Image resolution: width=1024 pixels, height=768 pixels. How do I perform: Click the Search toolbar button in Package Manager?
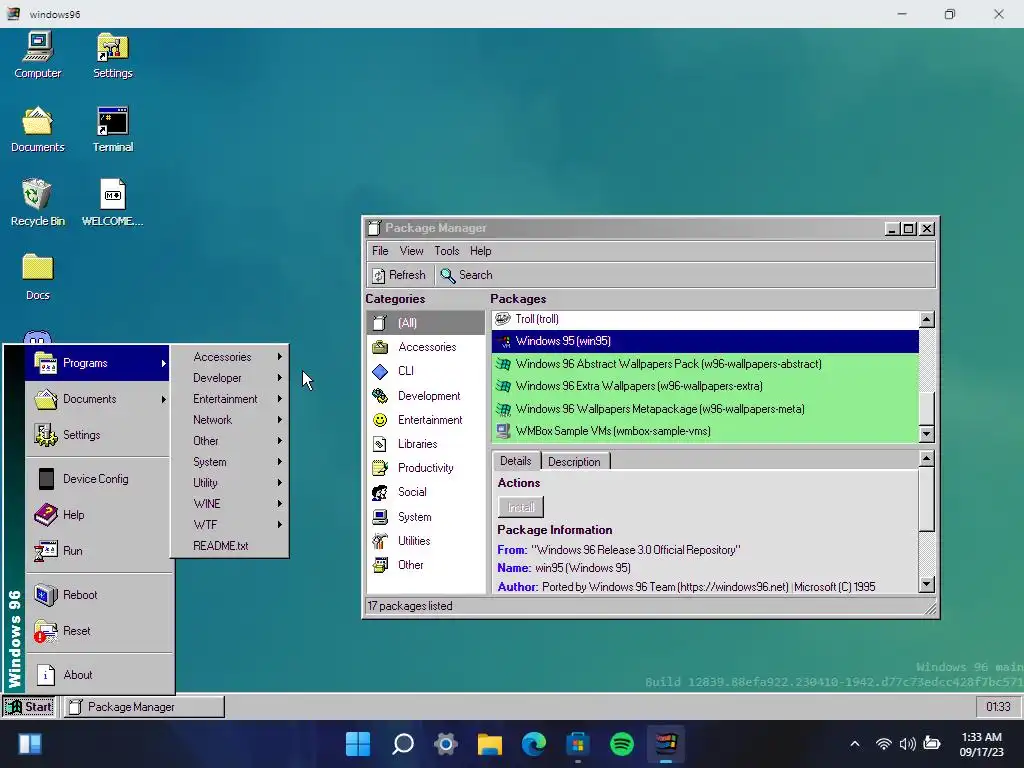[x=466, y=275]
